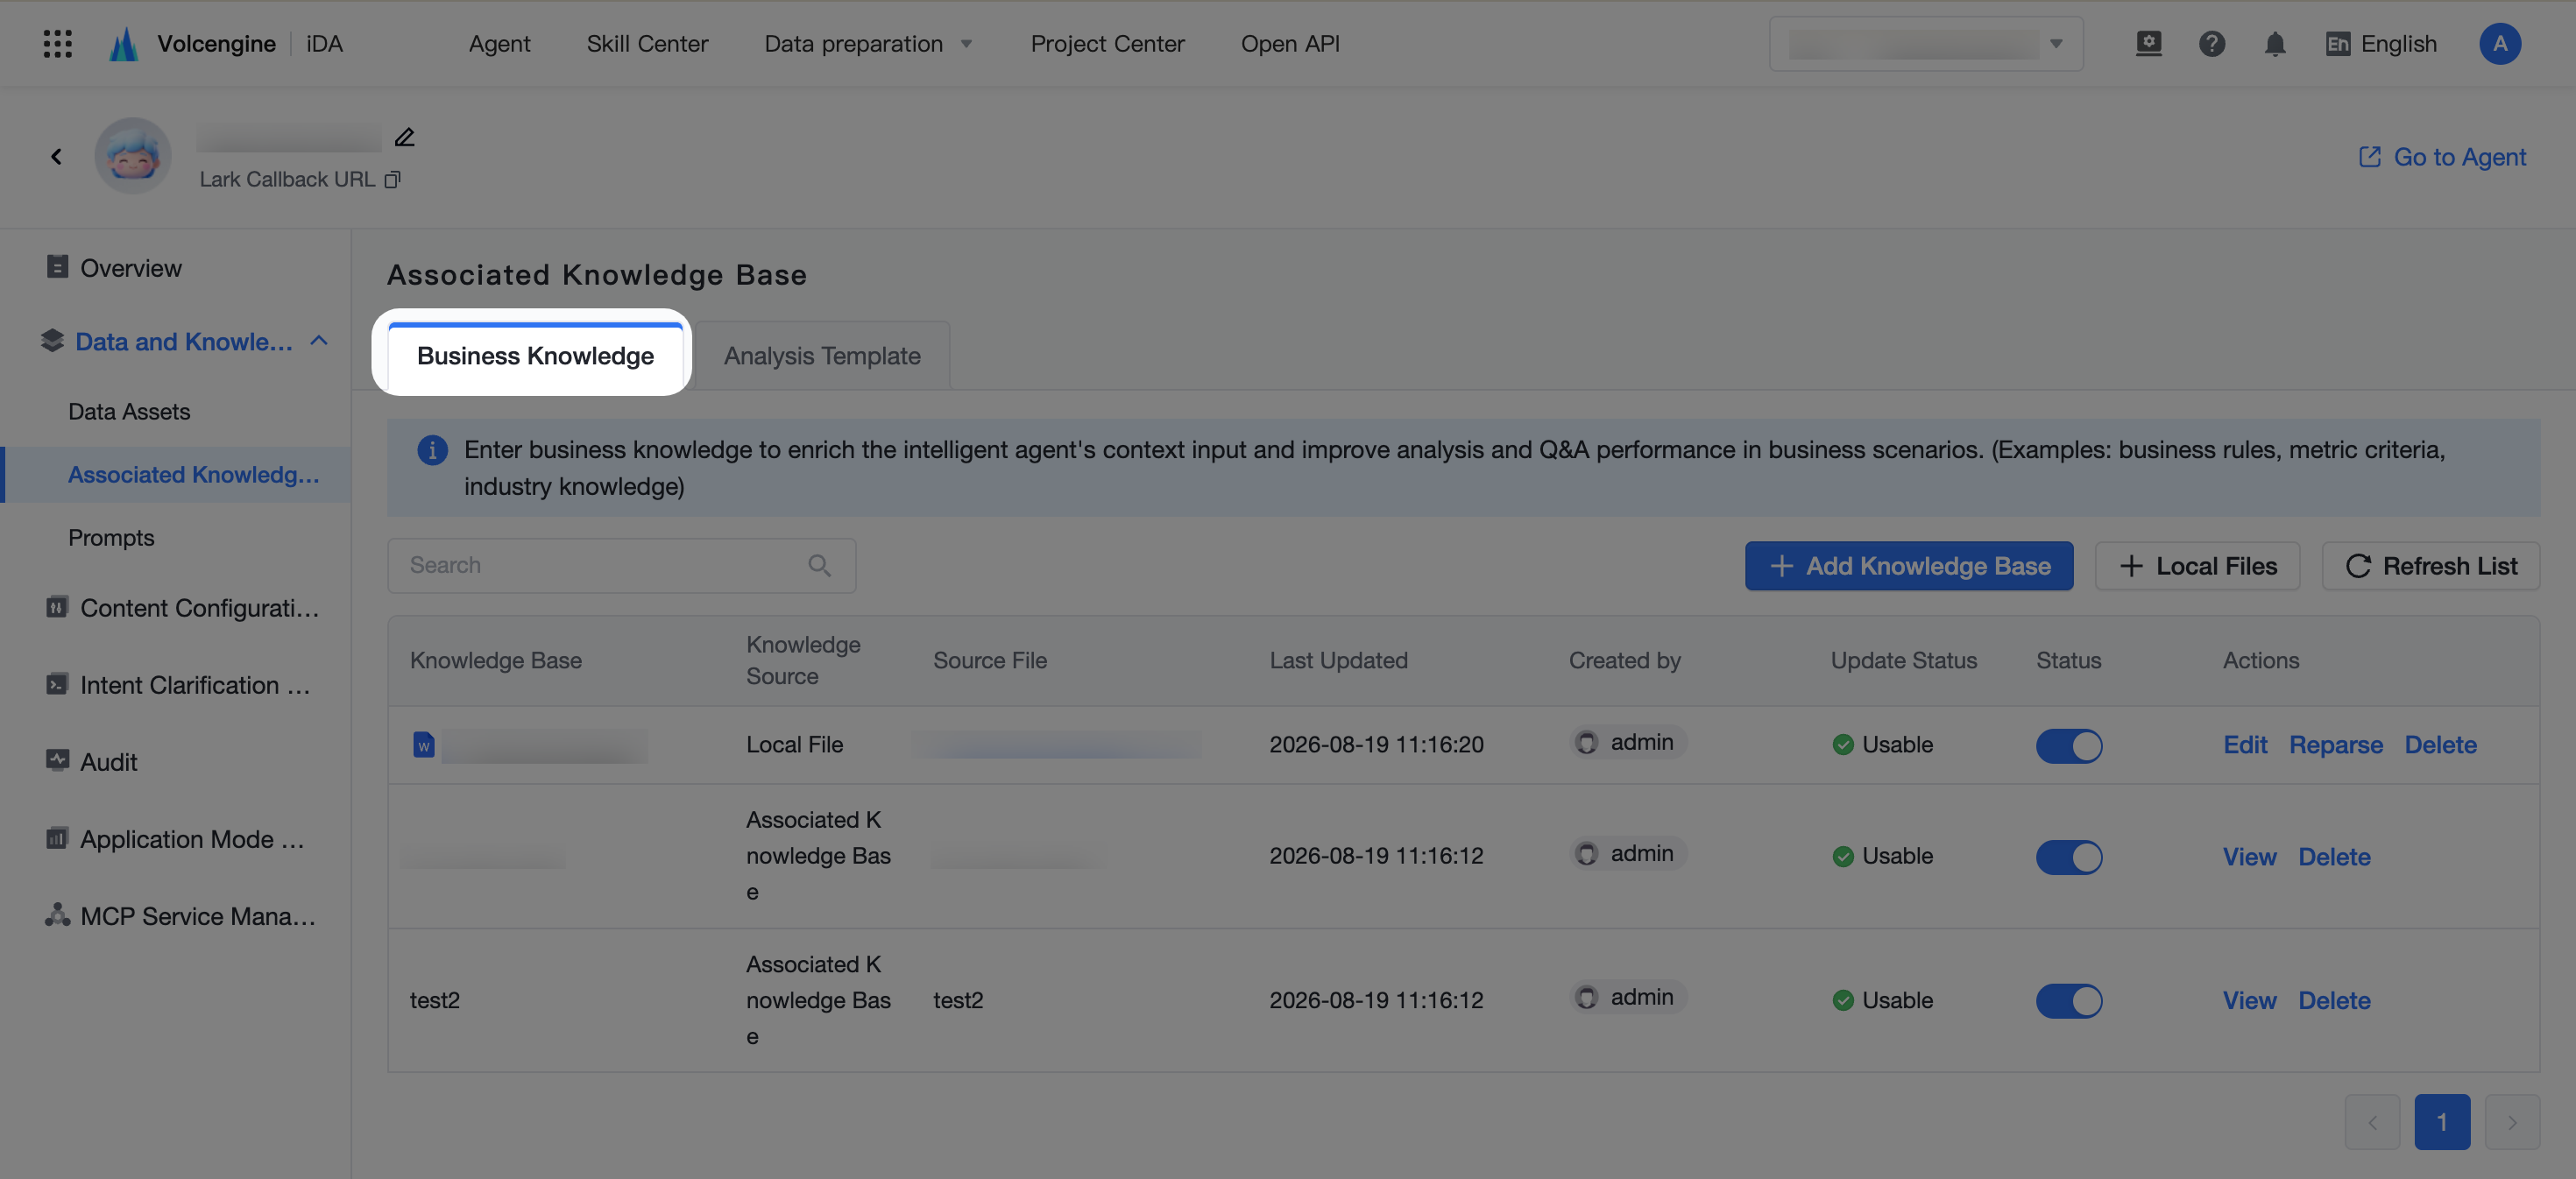Open the user avatar A menu
Image resolution: width=2576 pixels, height=1179 pixels.
(2499, 44)
